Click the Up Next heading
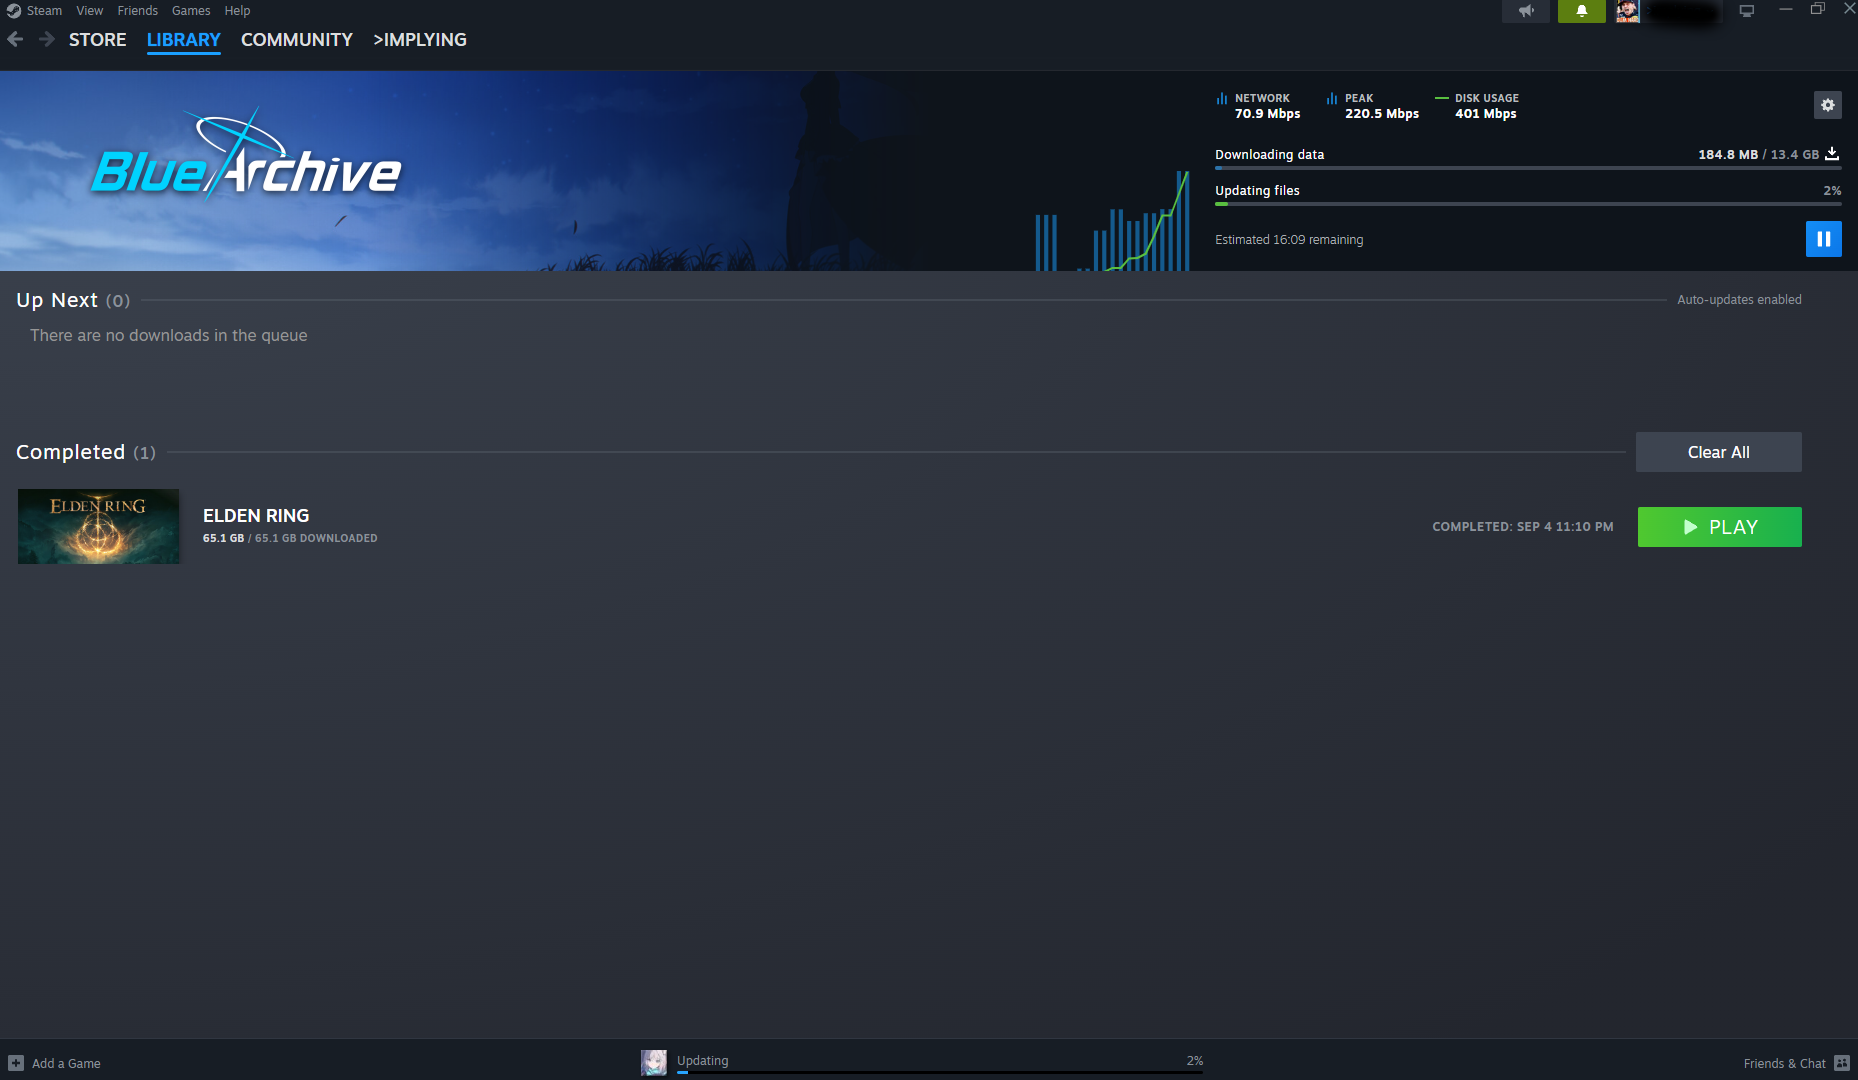Viewport: 1858px width, 1080px height. tap(57, 300)
